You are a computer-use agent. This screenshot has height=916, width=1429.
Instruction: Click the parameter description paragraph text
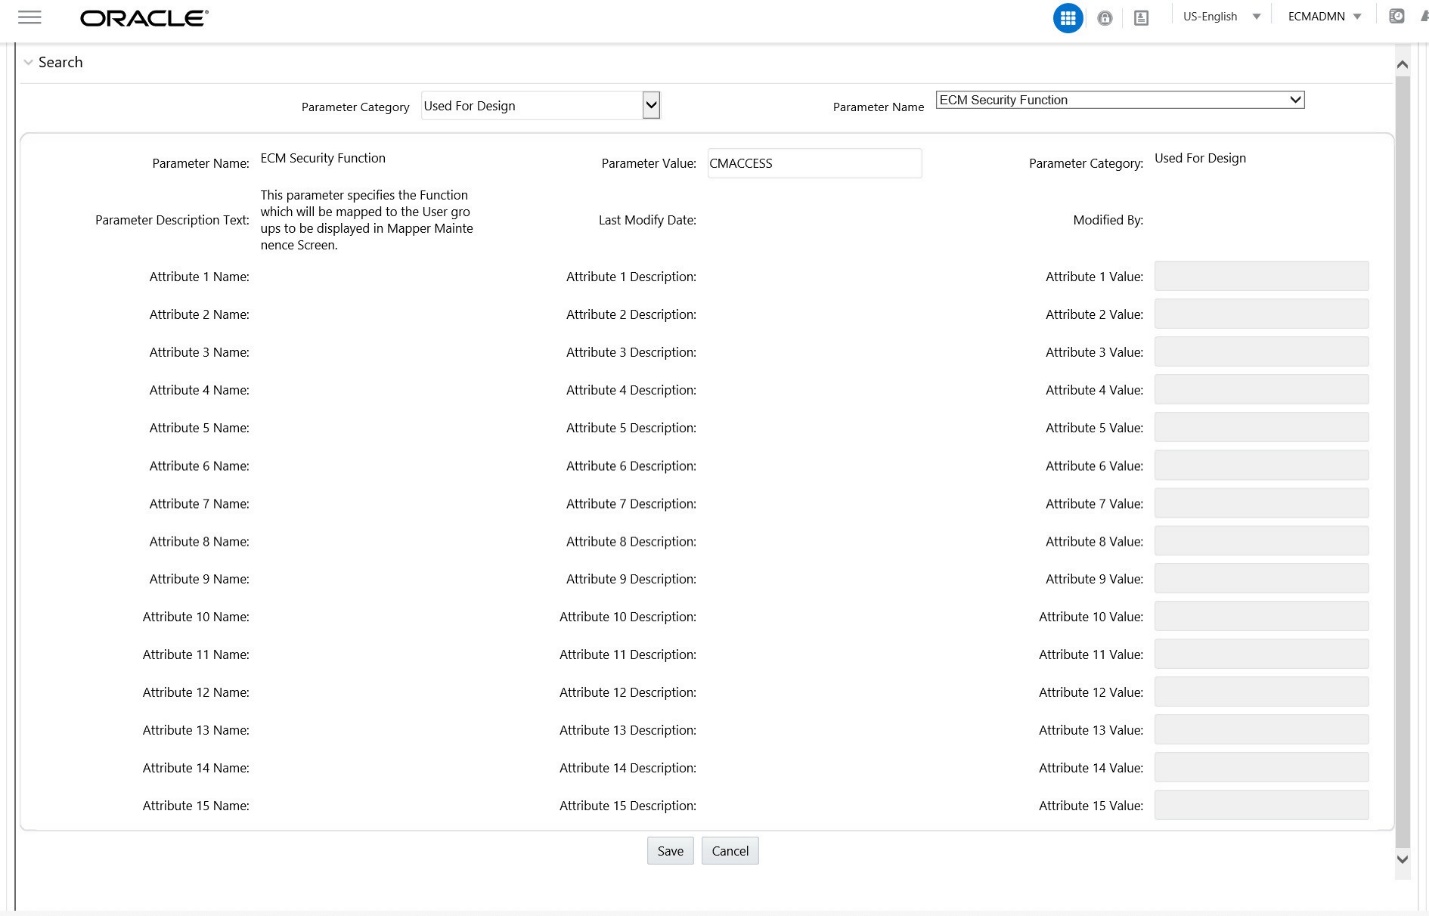(367, 220)
